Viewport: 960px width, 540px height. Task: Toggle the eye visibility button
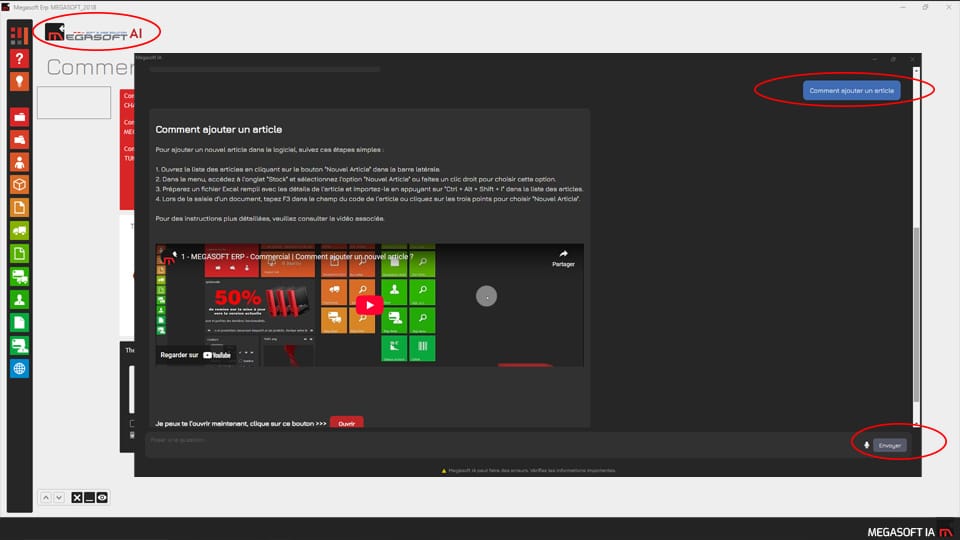102,497
